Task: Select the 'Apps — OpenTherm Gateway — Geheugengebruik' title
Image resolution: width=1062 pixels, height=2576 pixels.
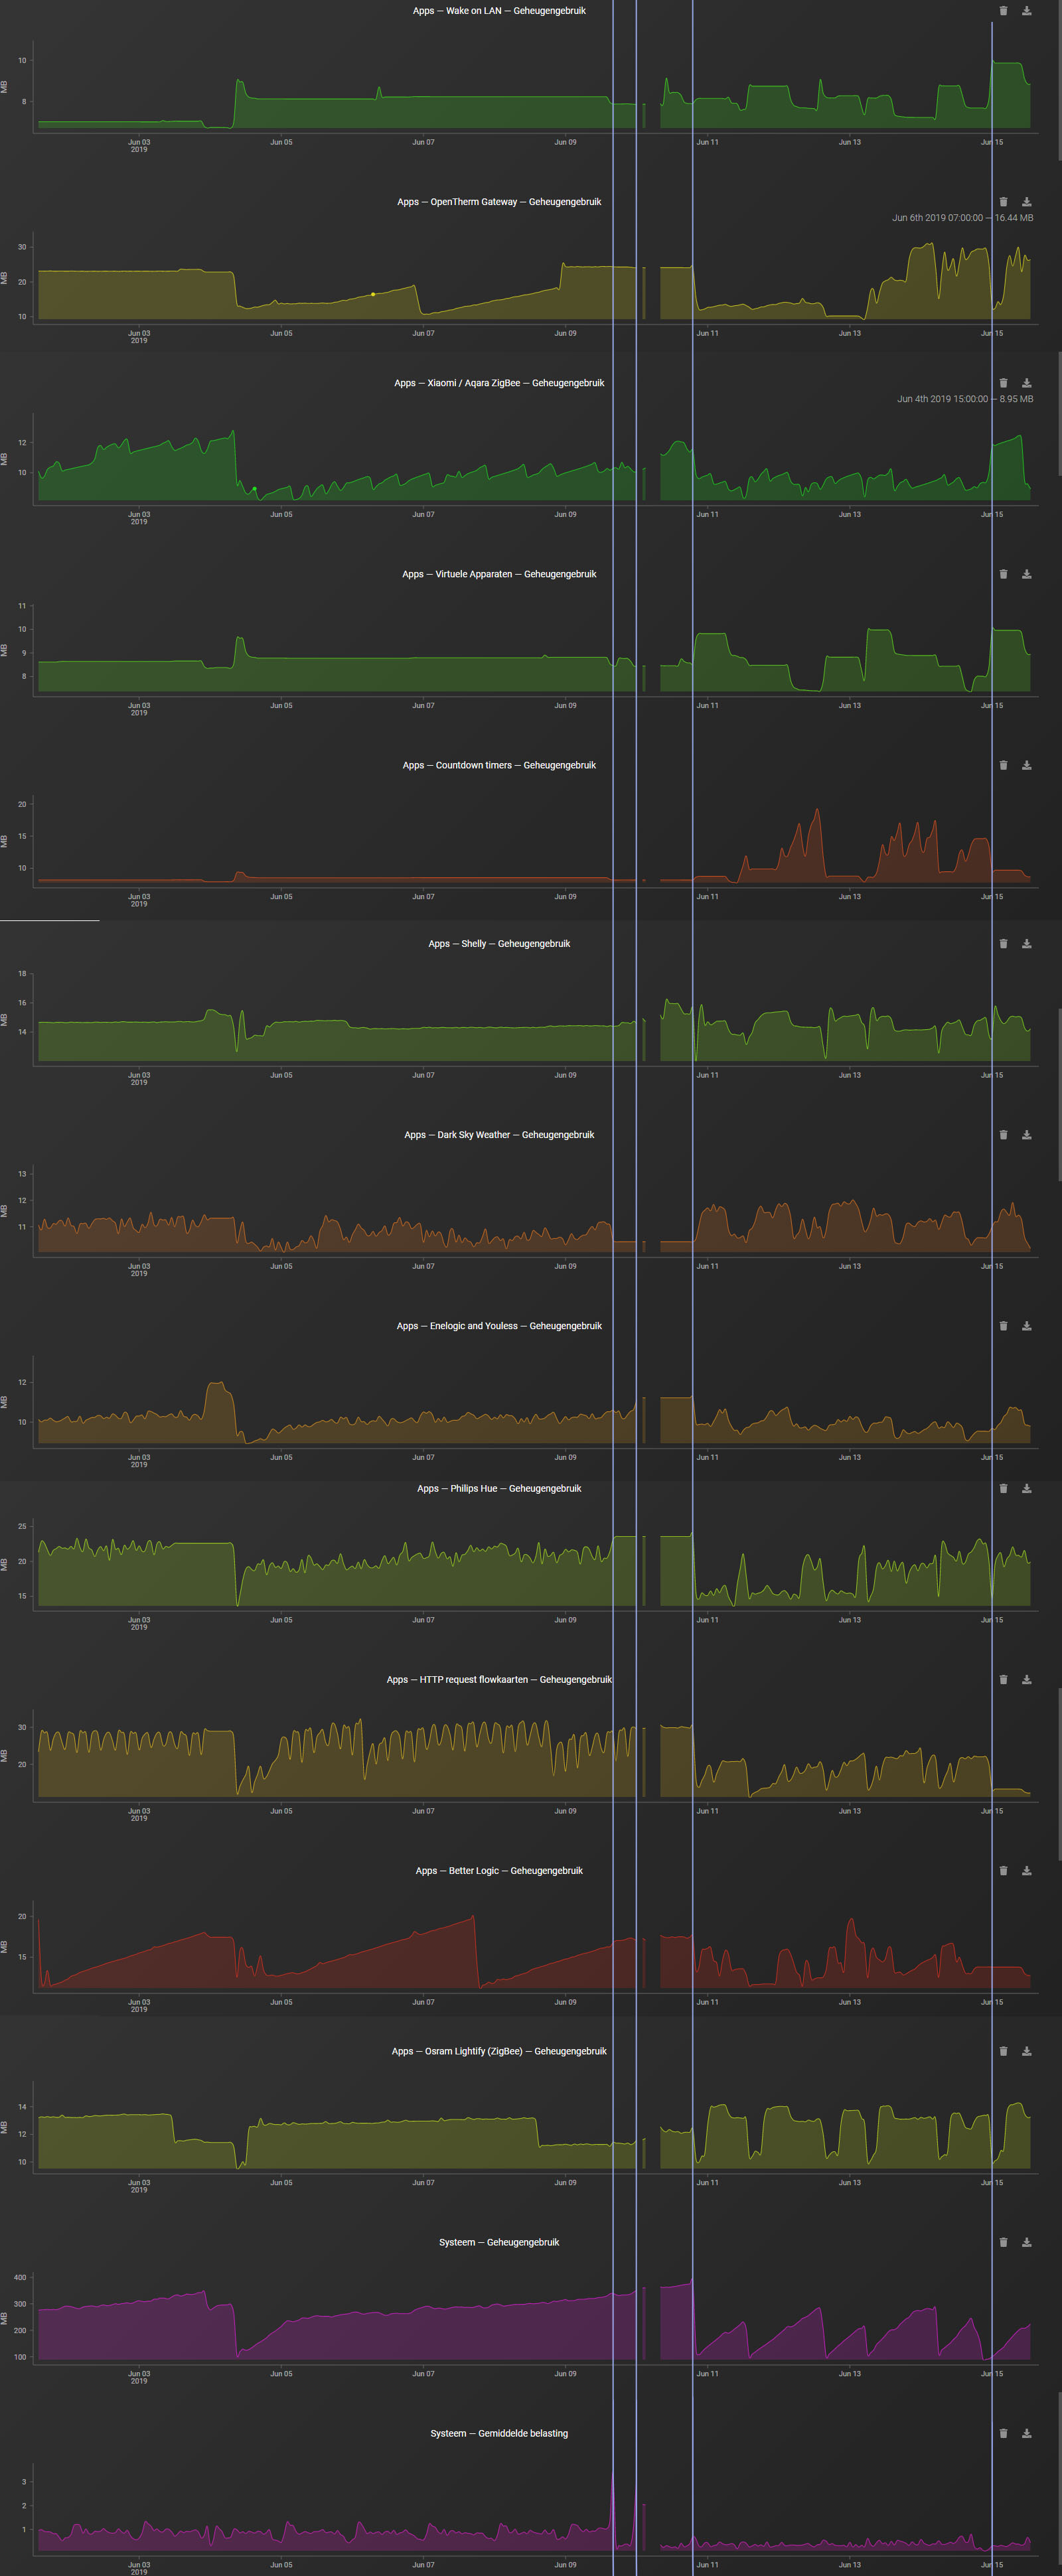Action: (499, 202)
